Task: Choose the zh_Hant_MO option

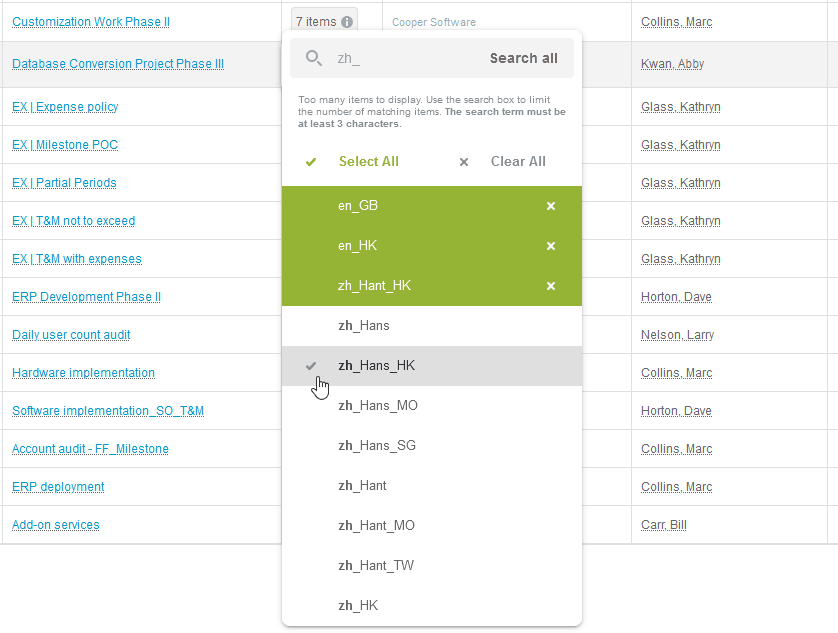Action: (x=432, y=526)
